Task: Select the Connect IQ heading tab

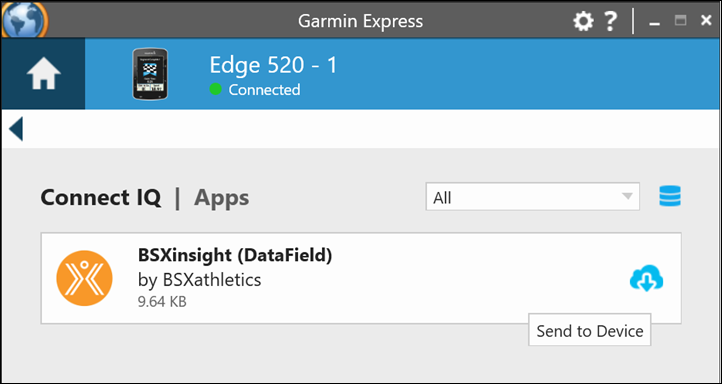Action: [x=101, y=198]
